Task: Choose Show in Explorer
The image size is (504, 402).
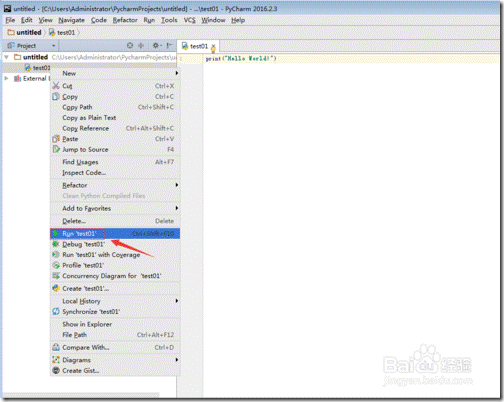Action: point(115,324)
